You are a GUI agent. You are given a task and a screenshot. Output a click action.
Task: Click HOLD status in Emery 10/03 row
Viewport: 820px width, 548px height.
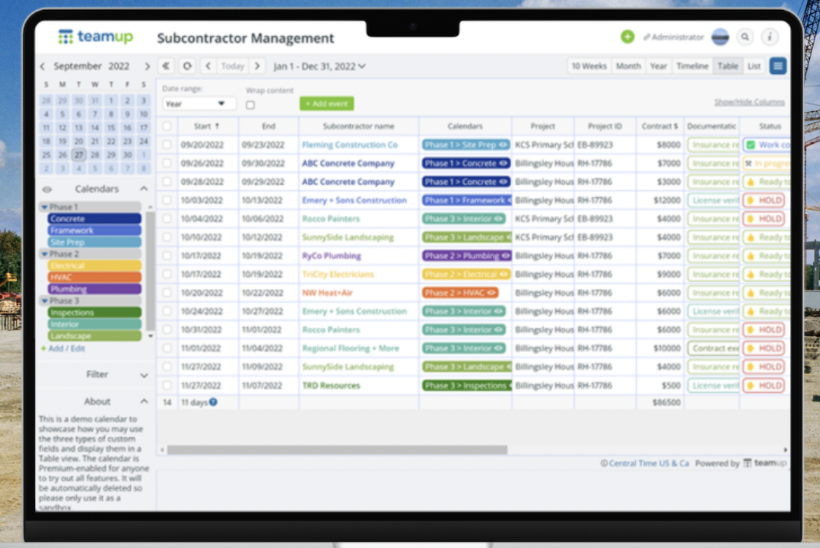coord(764,200)
